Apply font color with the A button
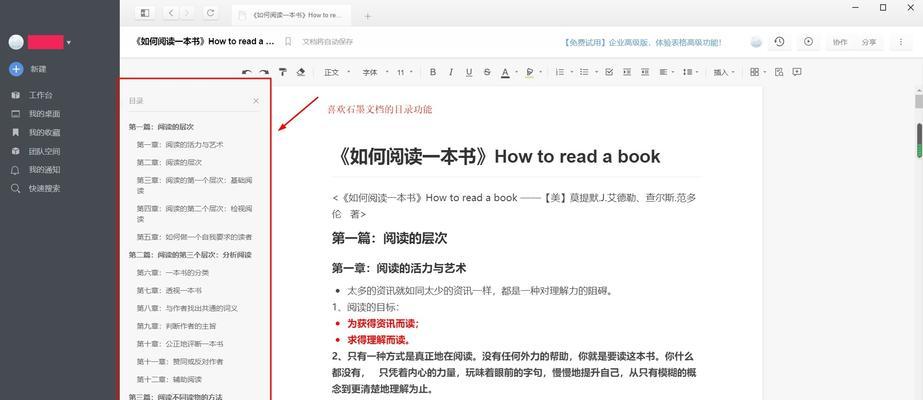The width and height of the screenshot is (923, 400). pyautogui.click(x=505, y=72)
